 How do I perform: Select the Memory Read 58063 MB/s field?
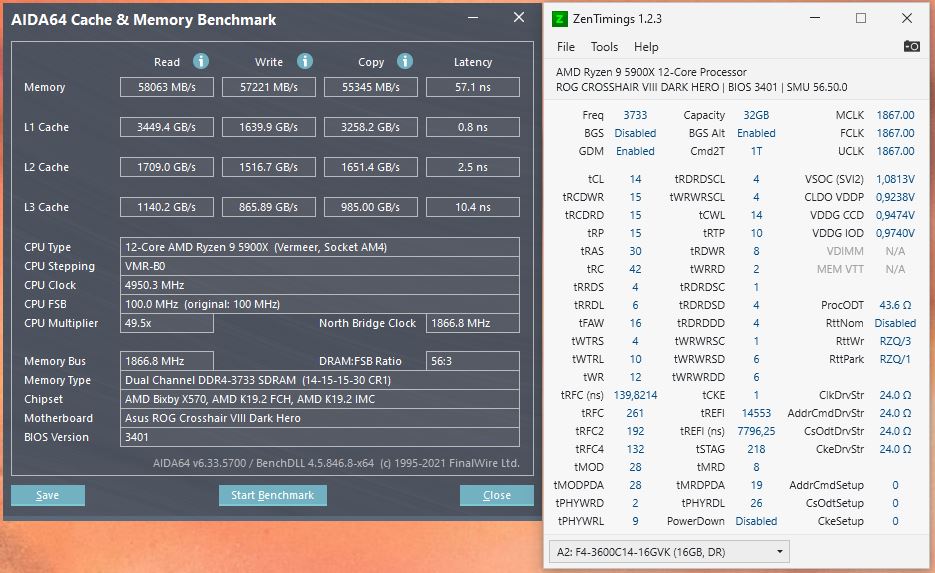[x=167, y=87]
